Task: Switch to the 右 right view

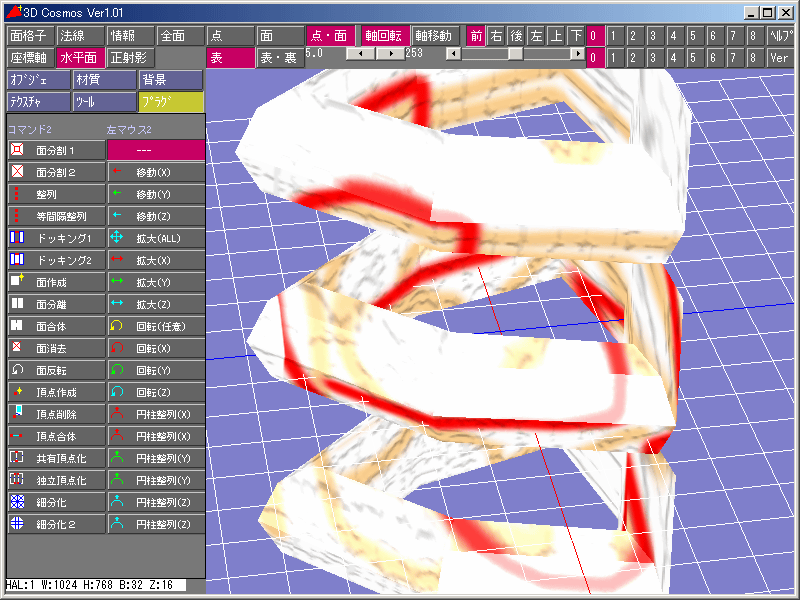Action: [x=496, y=36]
